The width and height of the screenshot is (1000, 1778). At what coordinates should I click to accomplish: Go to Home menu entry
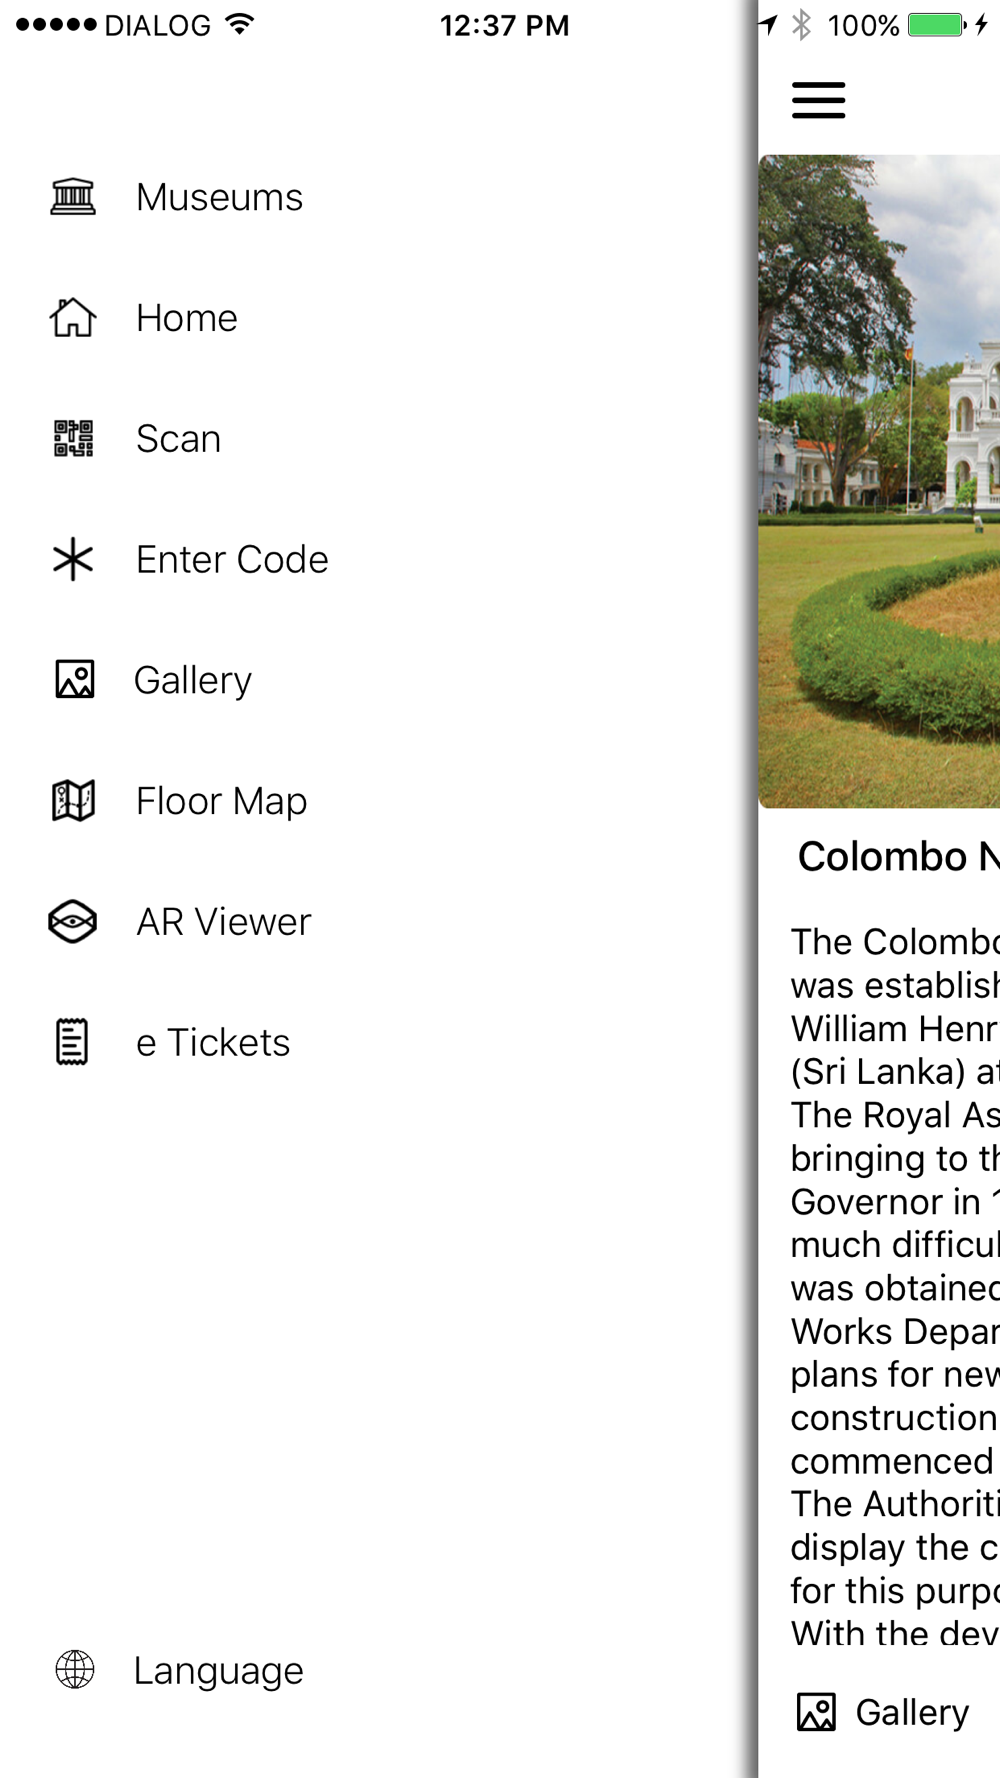187,318
